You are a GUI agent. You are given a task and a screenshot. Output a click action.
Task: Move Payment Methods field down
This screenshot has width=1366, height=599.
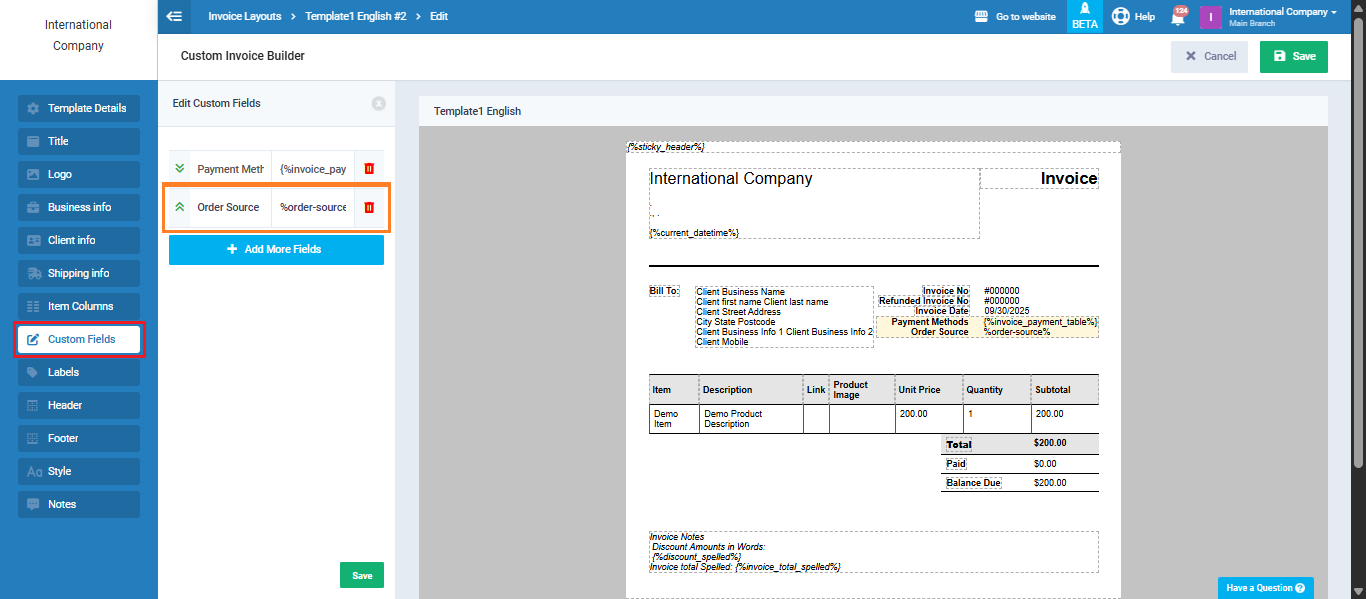click(x=180, y=169)
